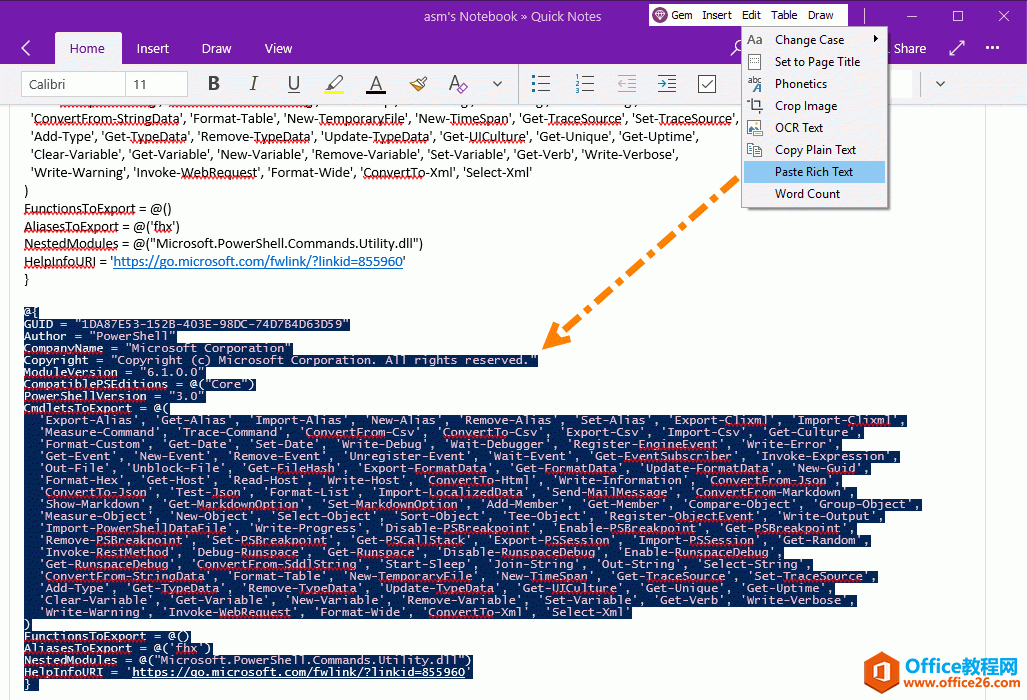Toggle bold formatting
Viewport: 1027px width, 700px height.
214,84
